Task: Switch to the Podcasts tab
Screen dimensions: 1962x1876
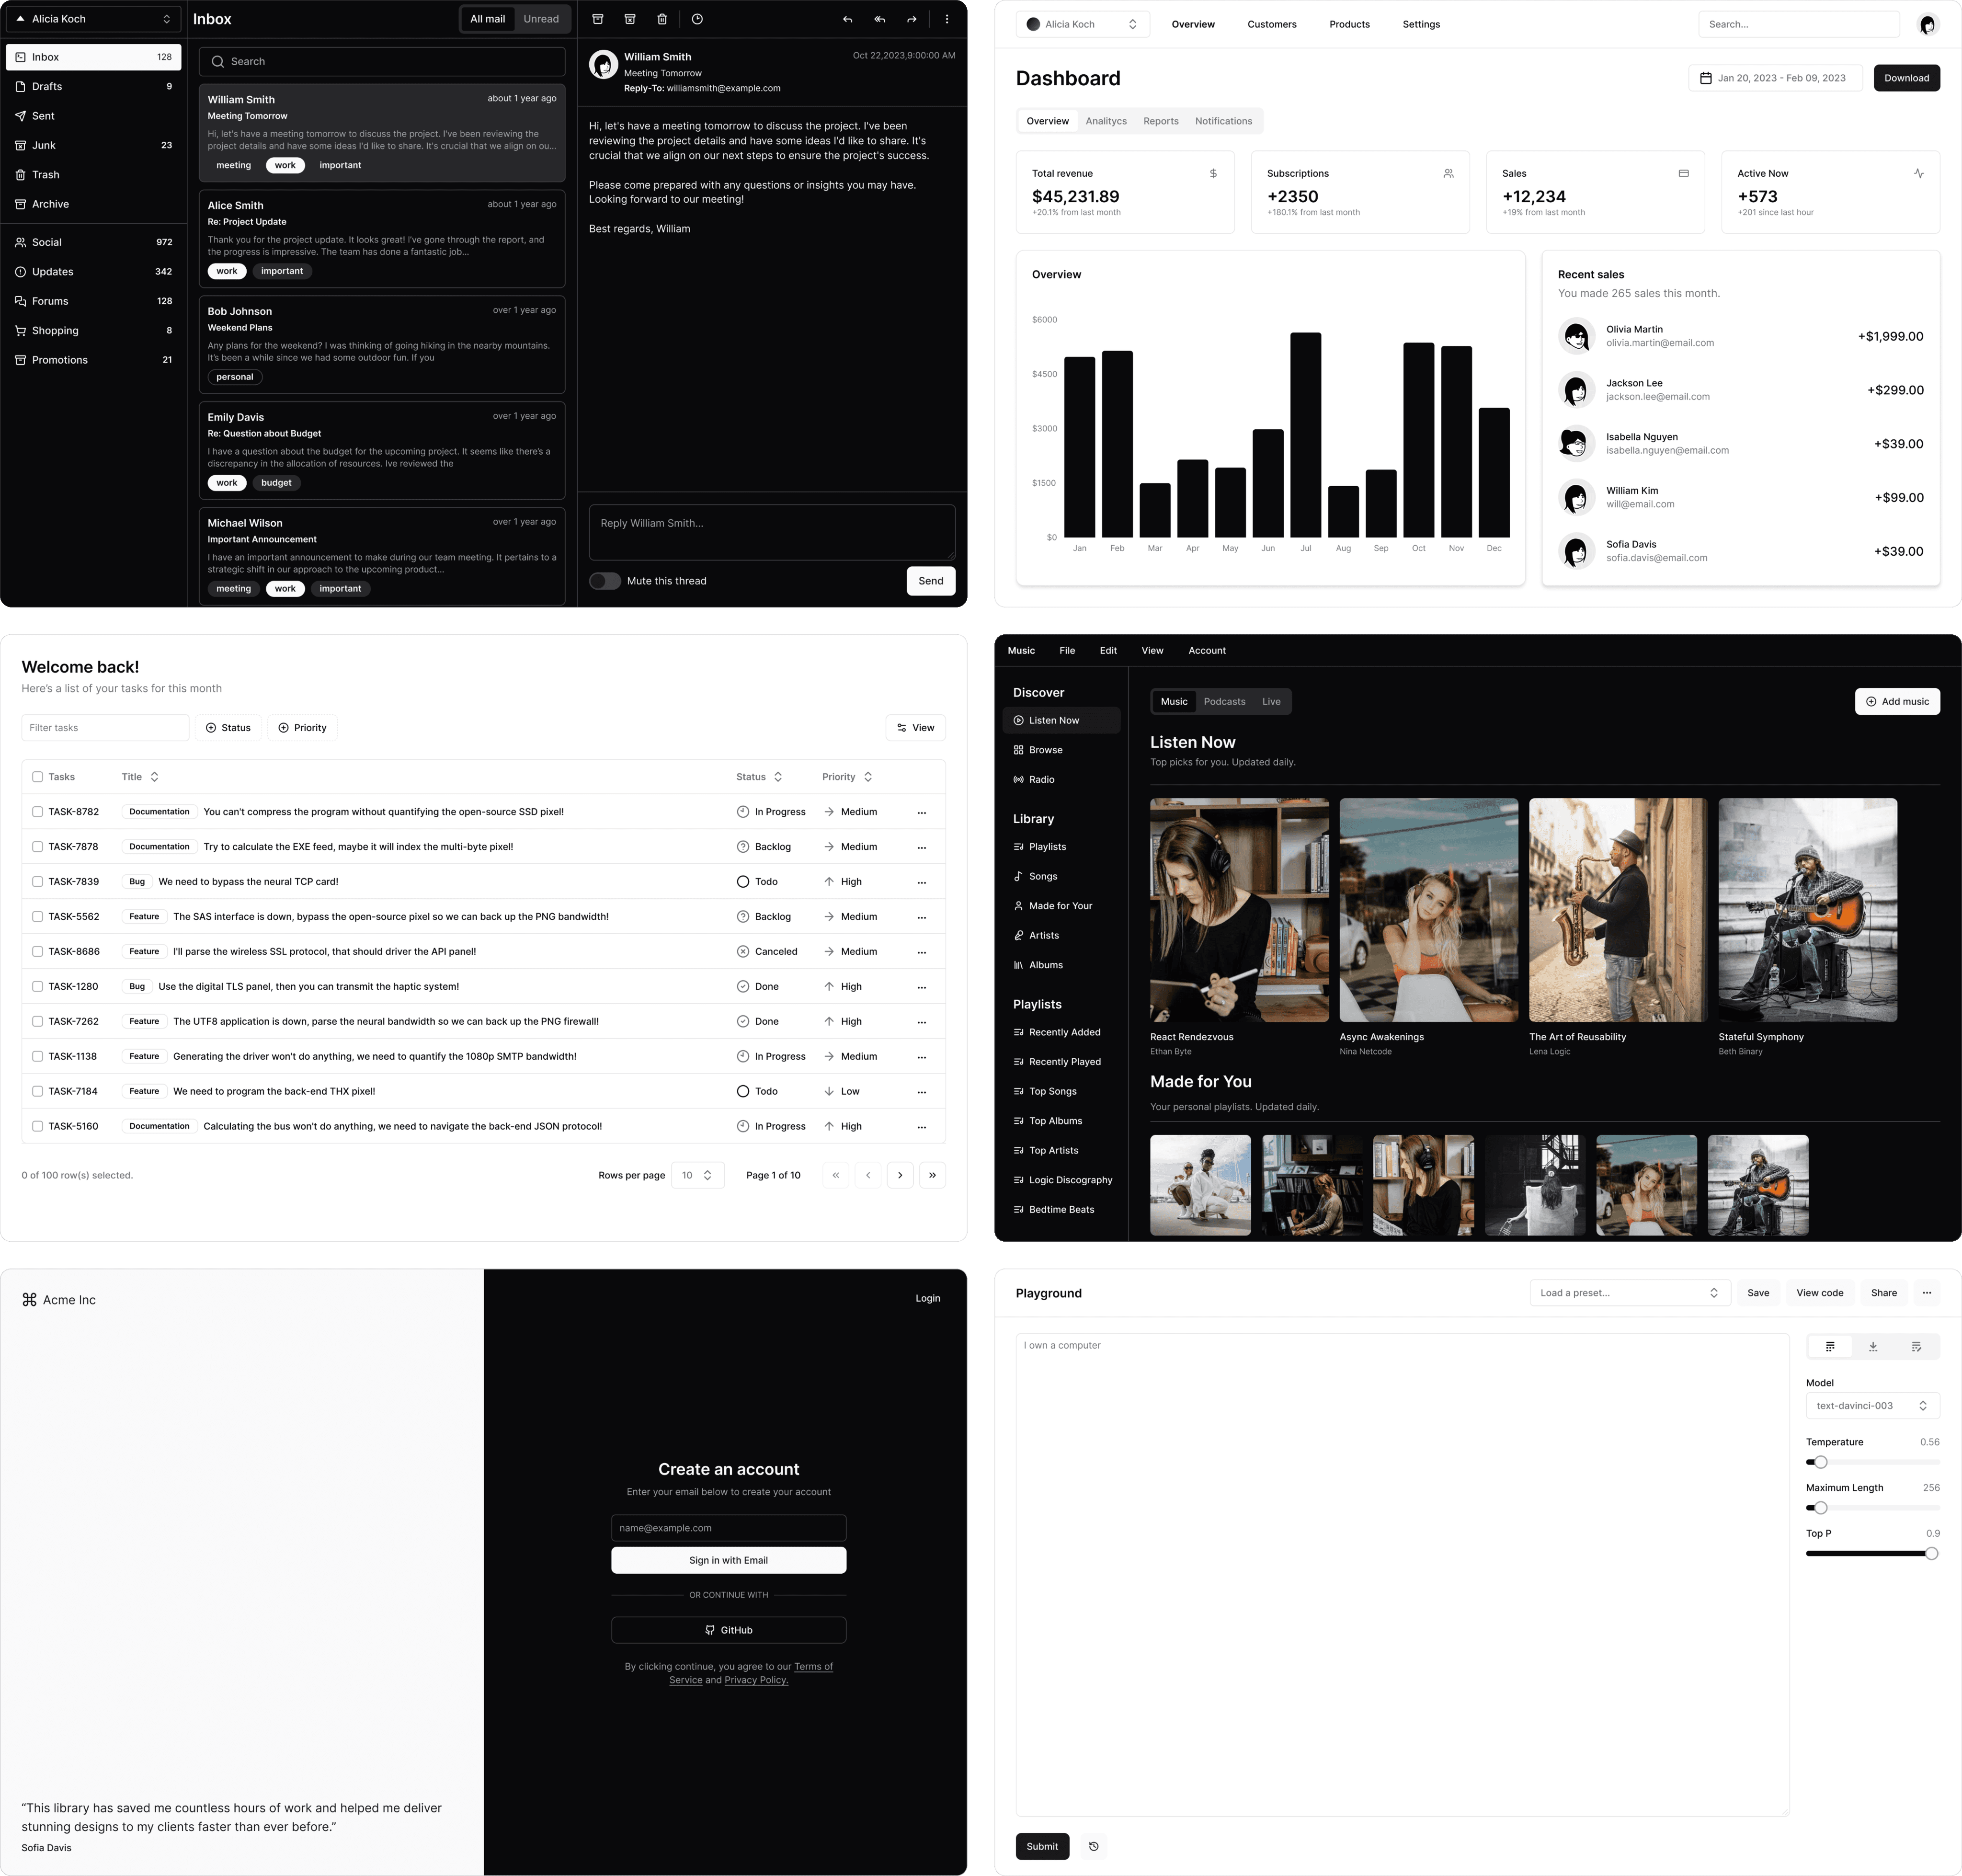Action: (x=1224, y=701)
